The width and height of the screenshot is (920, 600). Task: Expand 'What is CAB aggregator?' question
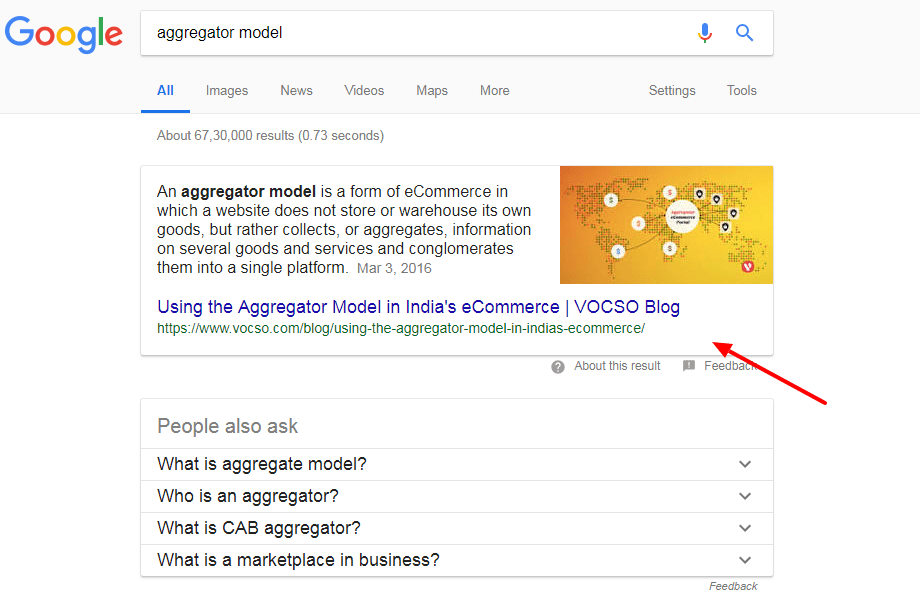(456, 528)
